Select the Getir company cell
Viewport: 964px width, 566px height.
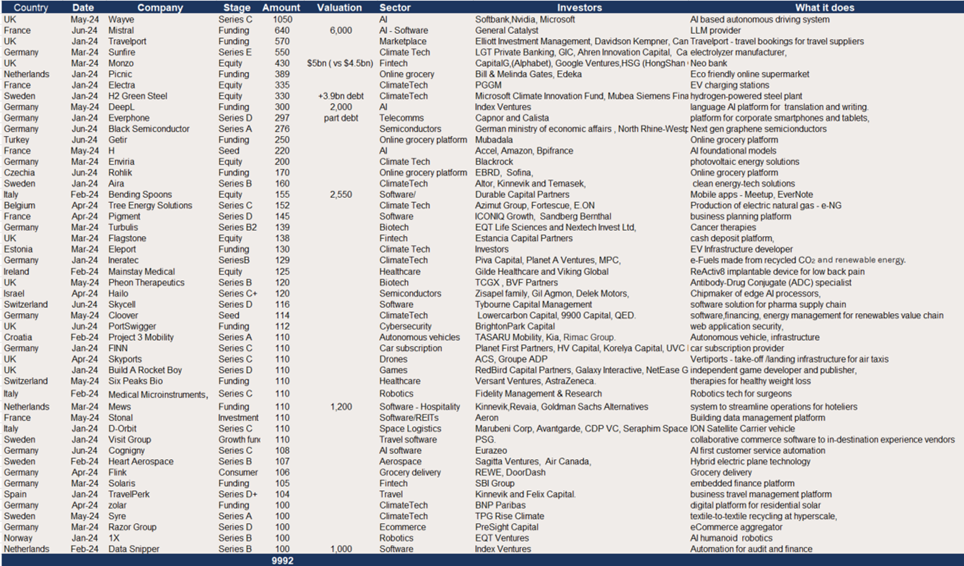point(117,140)
